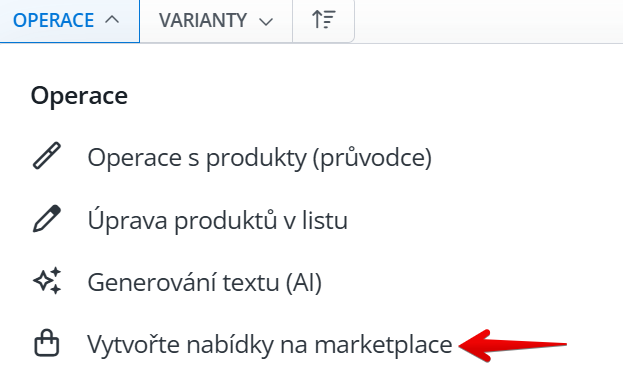Click the red arrow annotation
The height and width of the screenshot is (383, 623).
pyautogui.click(x=513, y=345)
